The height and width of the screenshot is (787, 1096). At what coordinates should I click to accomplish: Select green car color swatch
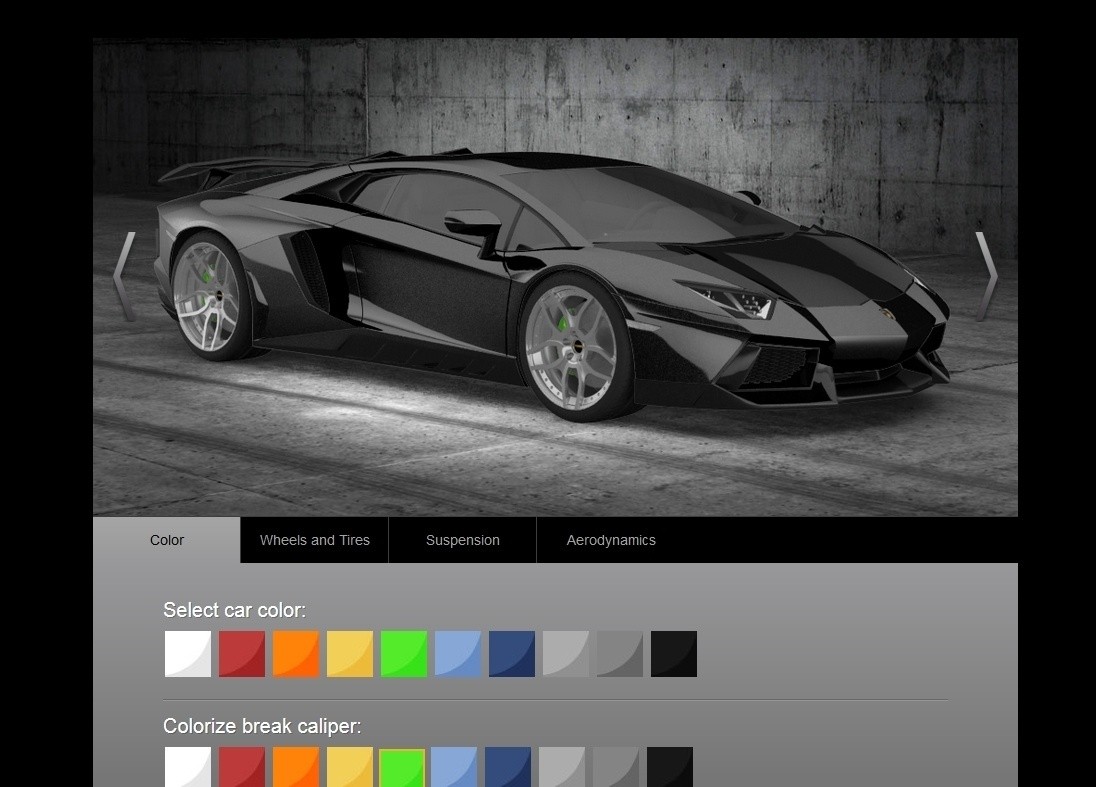(x=404, y=654)
